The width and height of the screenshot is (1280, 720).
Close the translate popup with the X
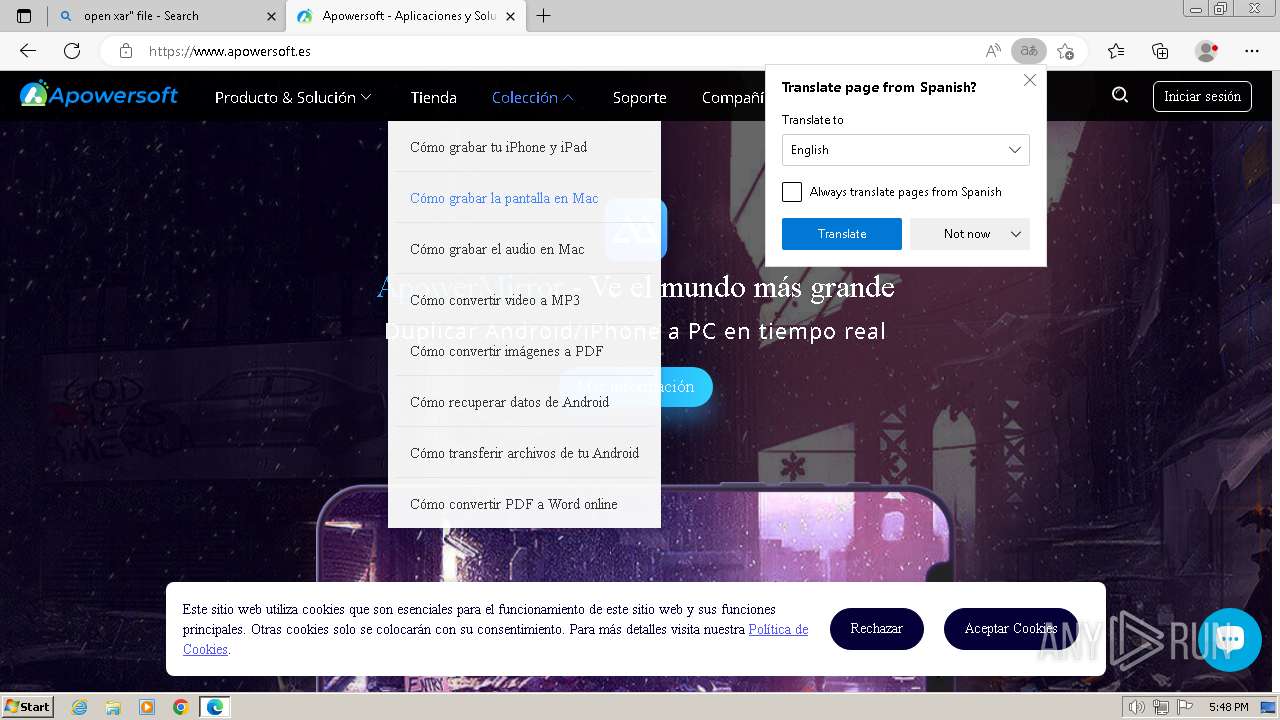pyautogui.click(x=1030, y=80)
